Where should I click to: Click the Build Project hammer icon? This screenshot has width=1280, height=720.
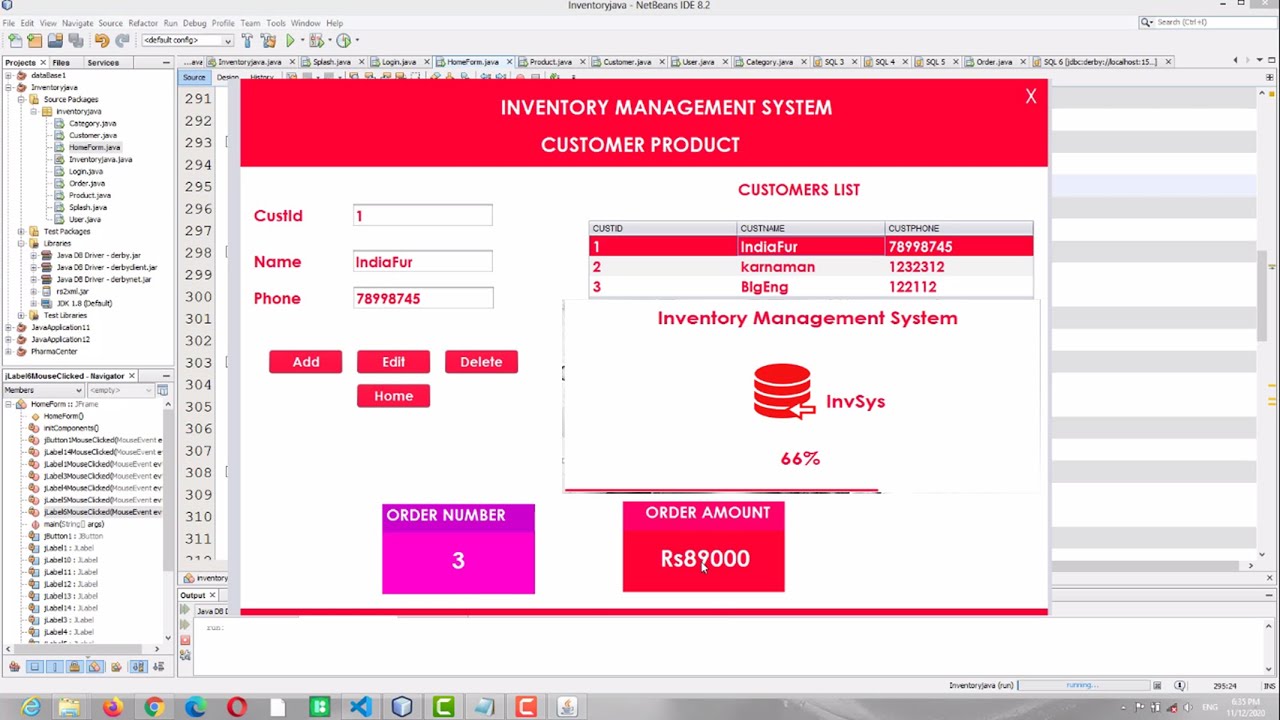click(247, 40)
